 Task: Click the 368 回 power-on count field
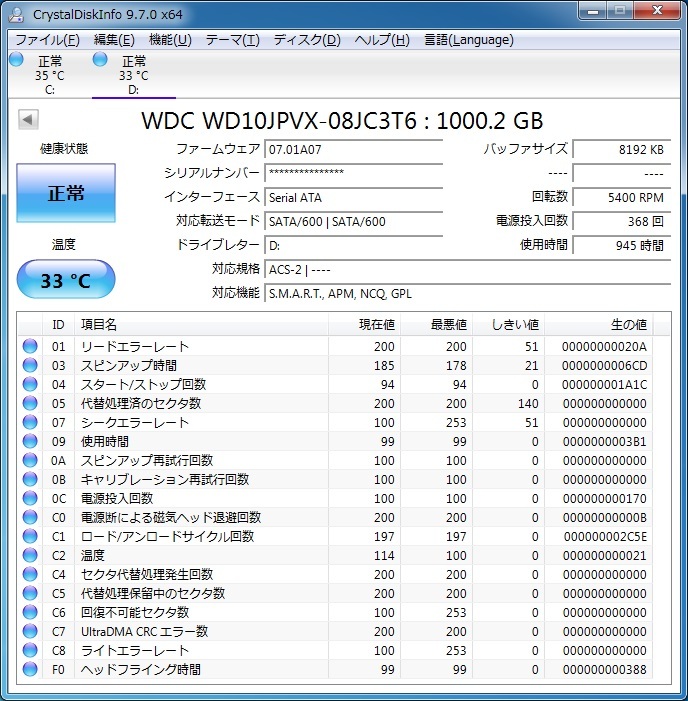[x=621, y=221]
